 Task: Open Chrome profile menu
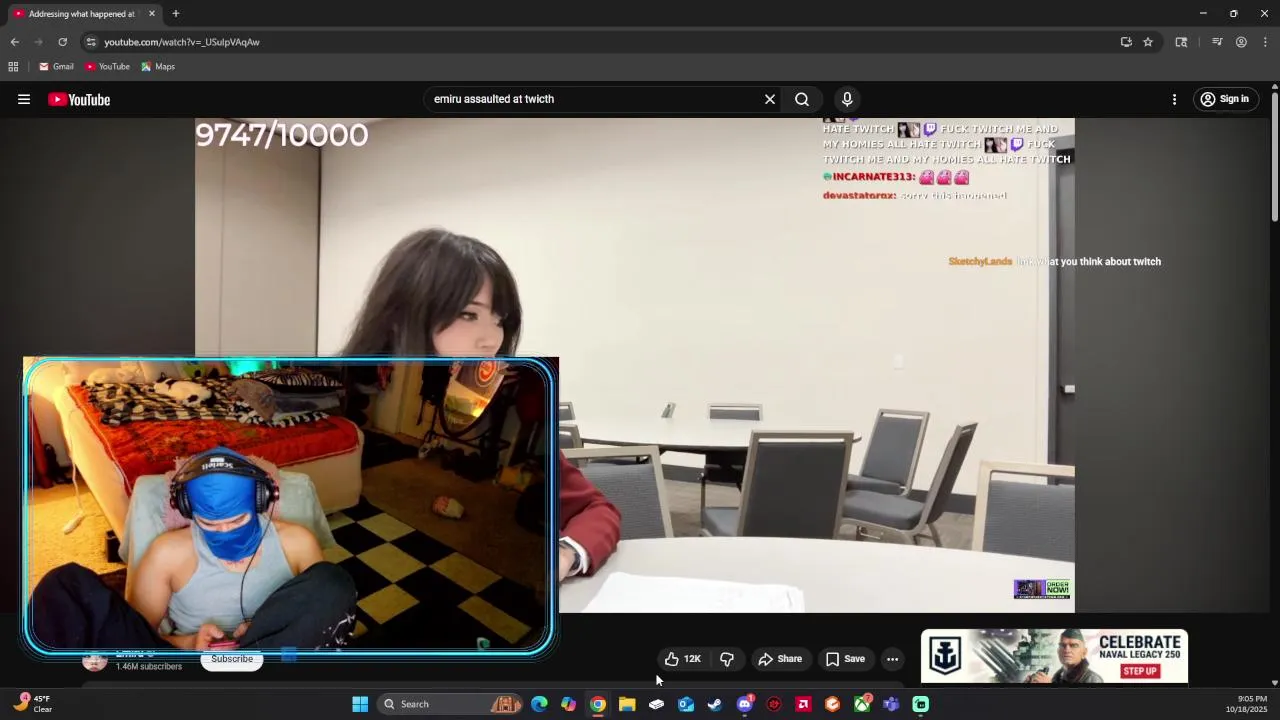1241,42
